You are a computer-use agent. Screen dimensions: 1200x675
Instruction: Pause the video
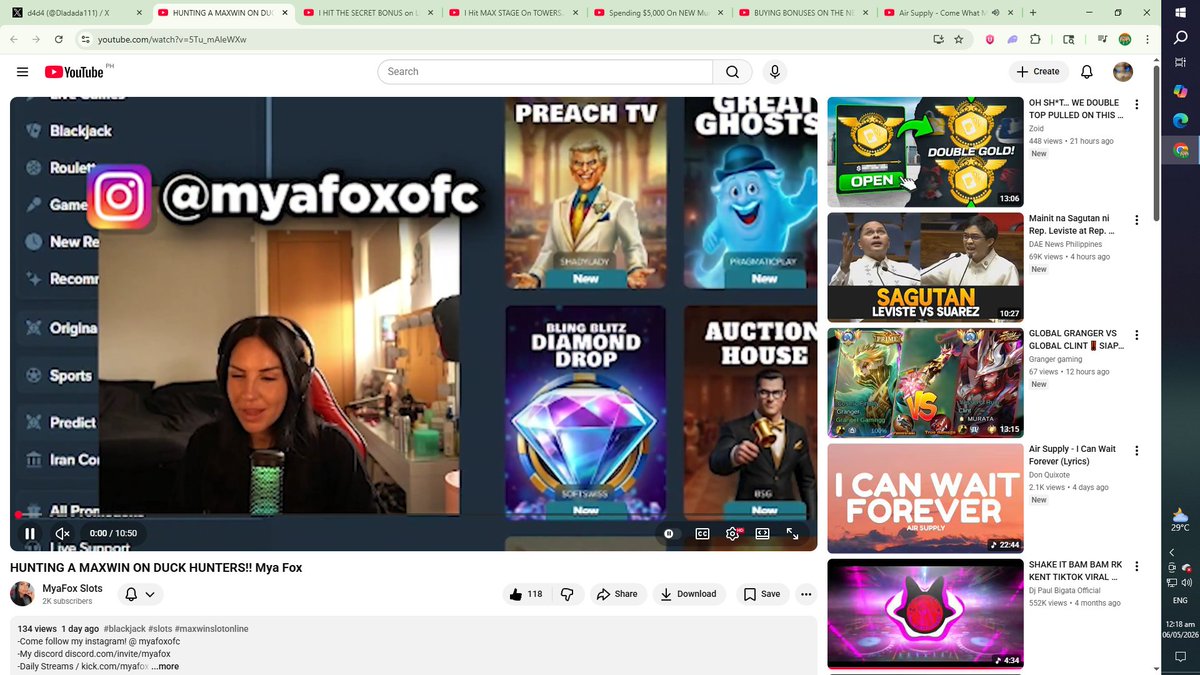click(30, 534)
